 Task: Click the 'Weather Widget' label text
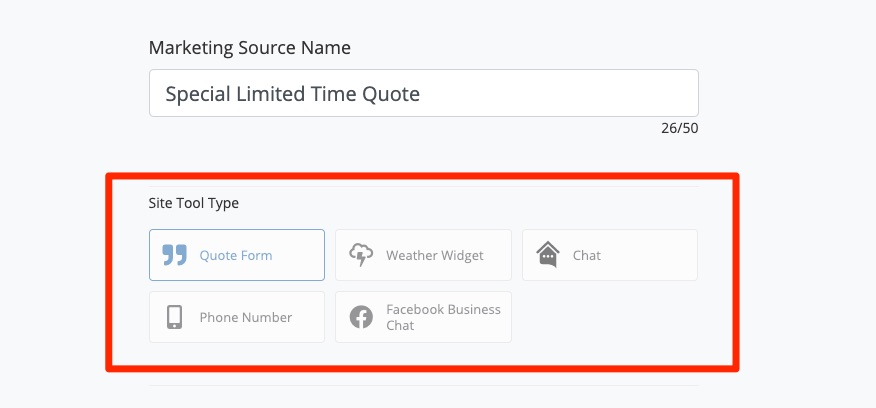pyautogui.click(x=435, y=255)
